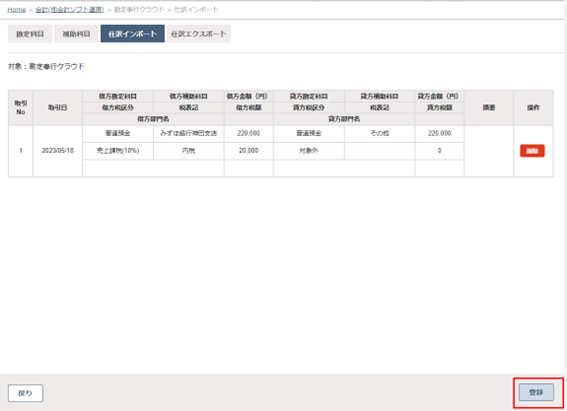Switch to the 勘定科目 tab
The width and height of the screenshot is (567, 411).
tap(30, 34)
